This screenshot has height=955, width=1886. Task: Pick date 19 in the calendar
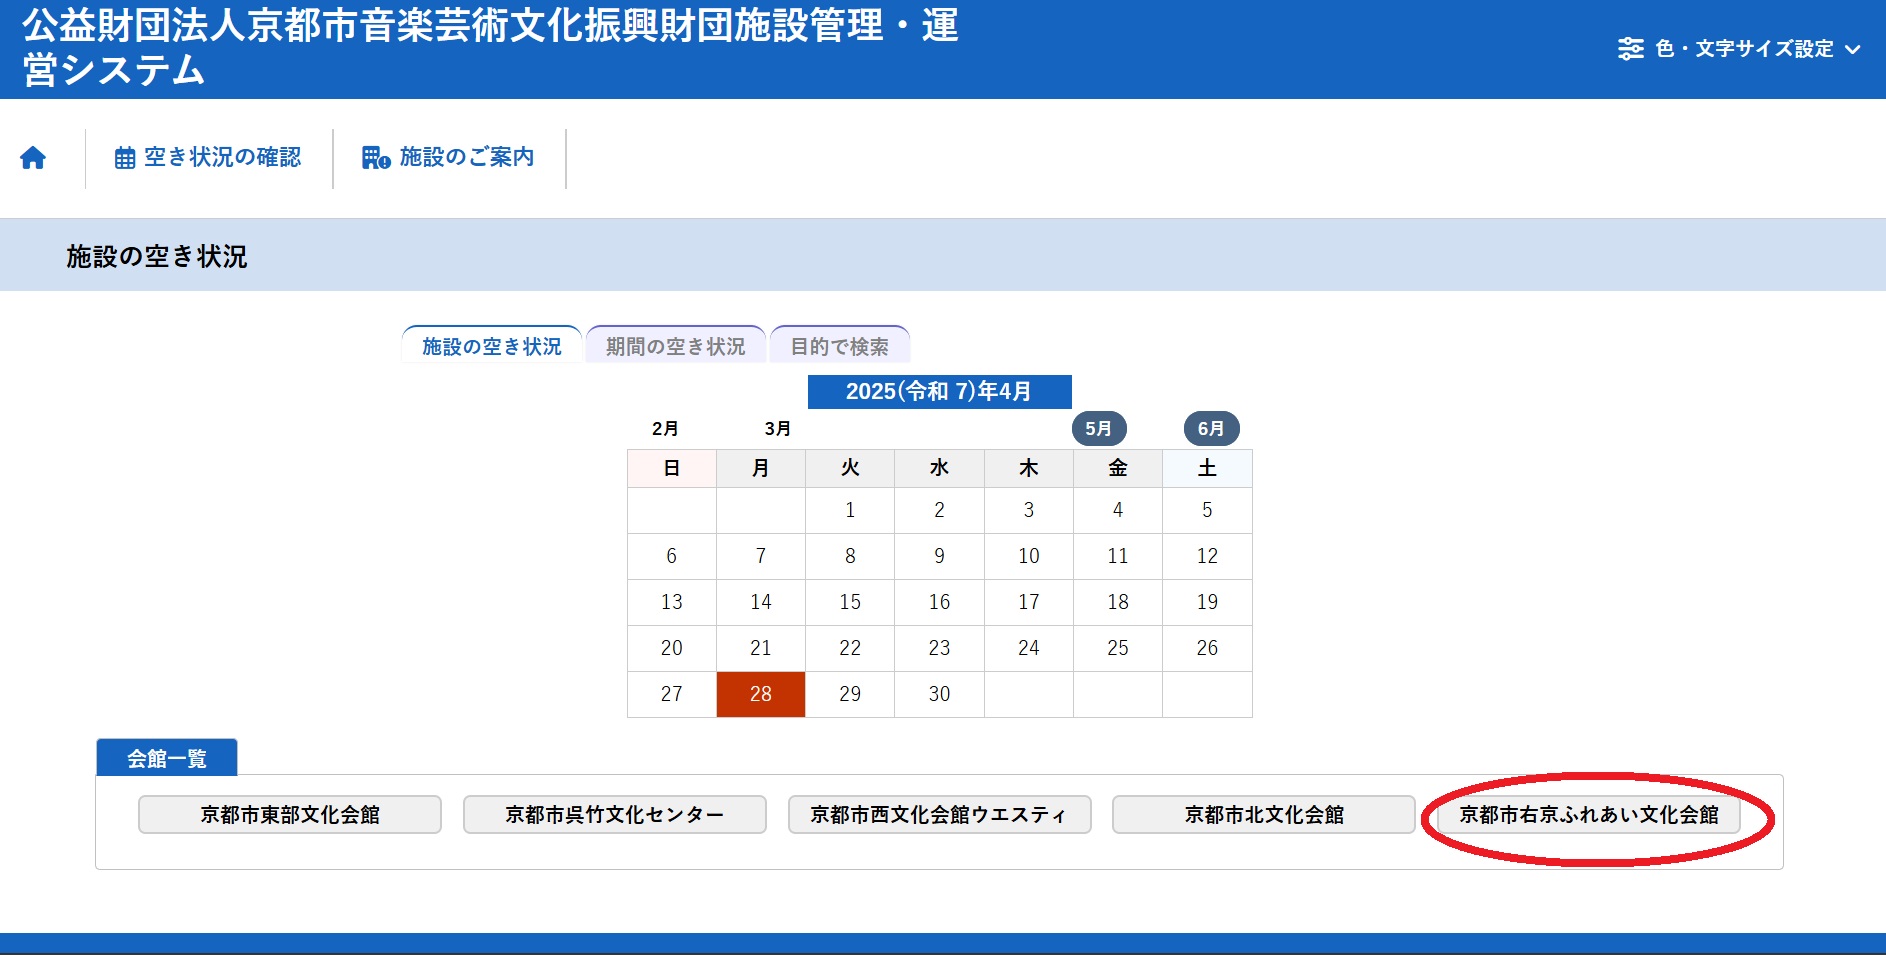[1207, 602]
